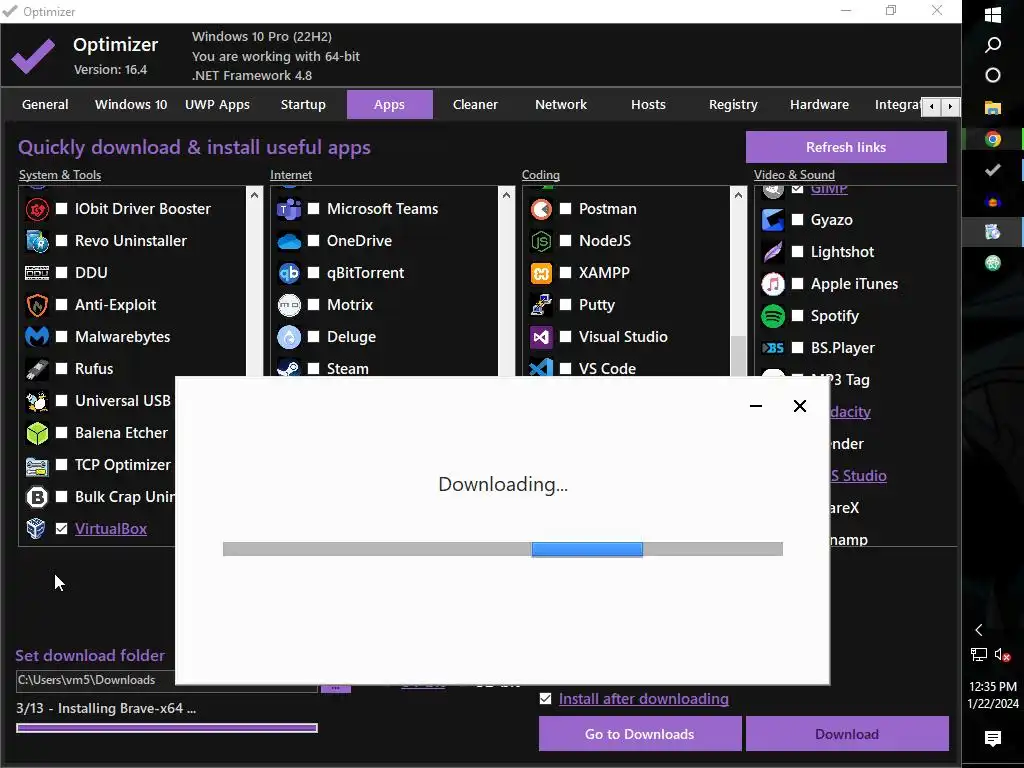Check the Microsoft Teams checkbox
The width and height of the screenshot is (1024, 768).
314,208
